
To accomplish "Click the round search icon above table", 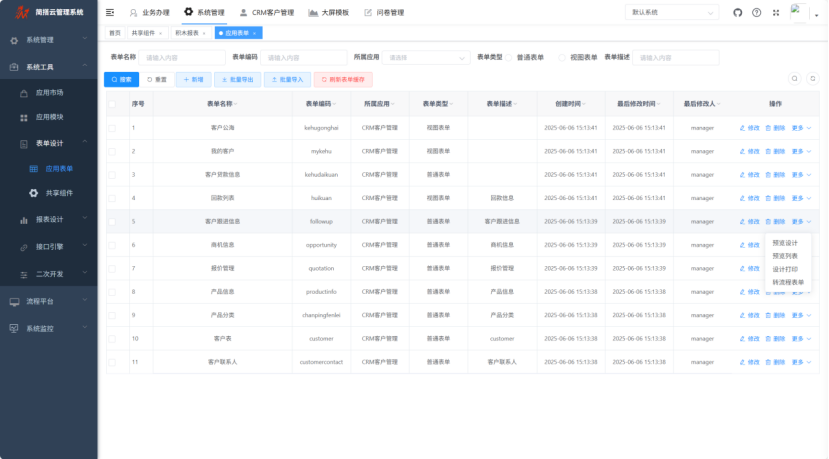I will pyautogui.click(x=794, y=78).
